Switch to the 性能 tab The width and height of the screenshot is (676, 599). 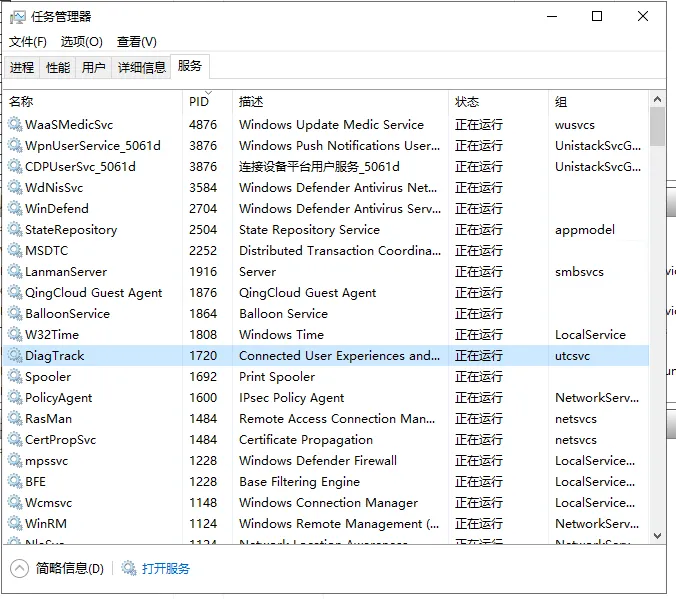(x=58, y=67)
